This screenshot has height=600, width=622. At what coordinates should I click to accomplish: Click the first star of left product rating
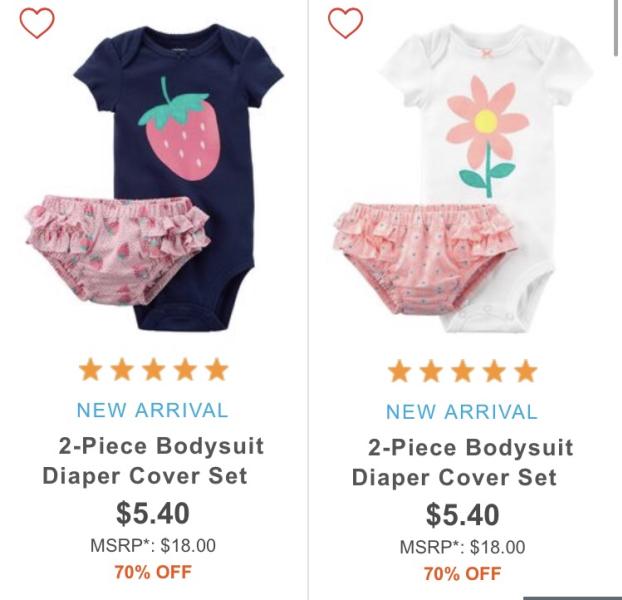pos(90,369)
